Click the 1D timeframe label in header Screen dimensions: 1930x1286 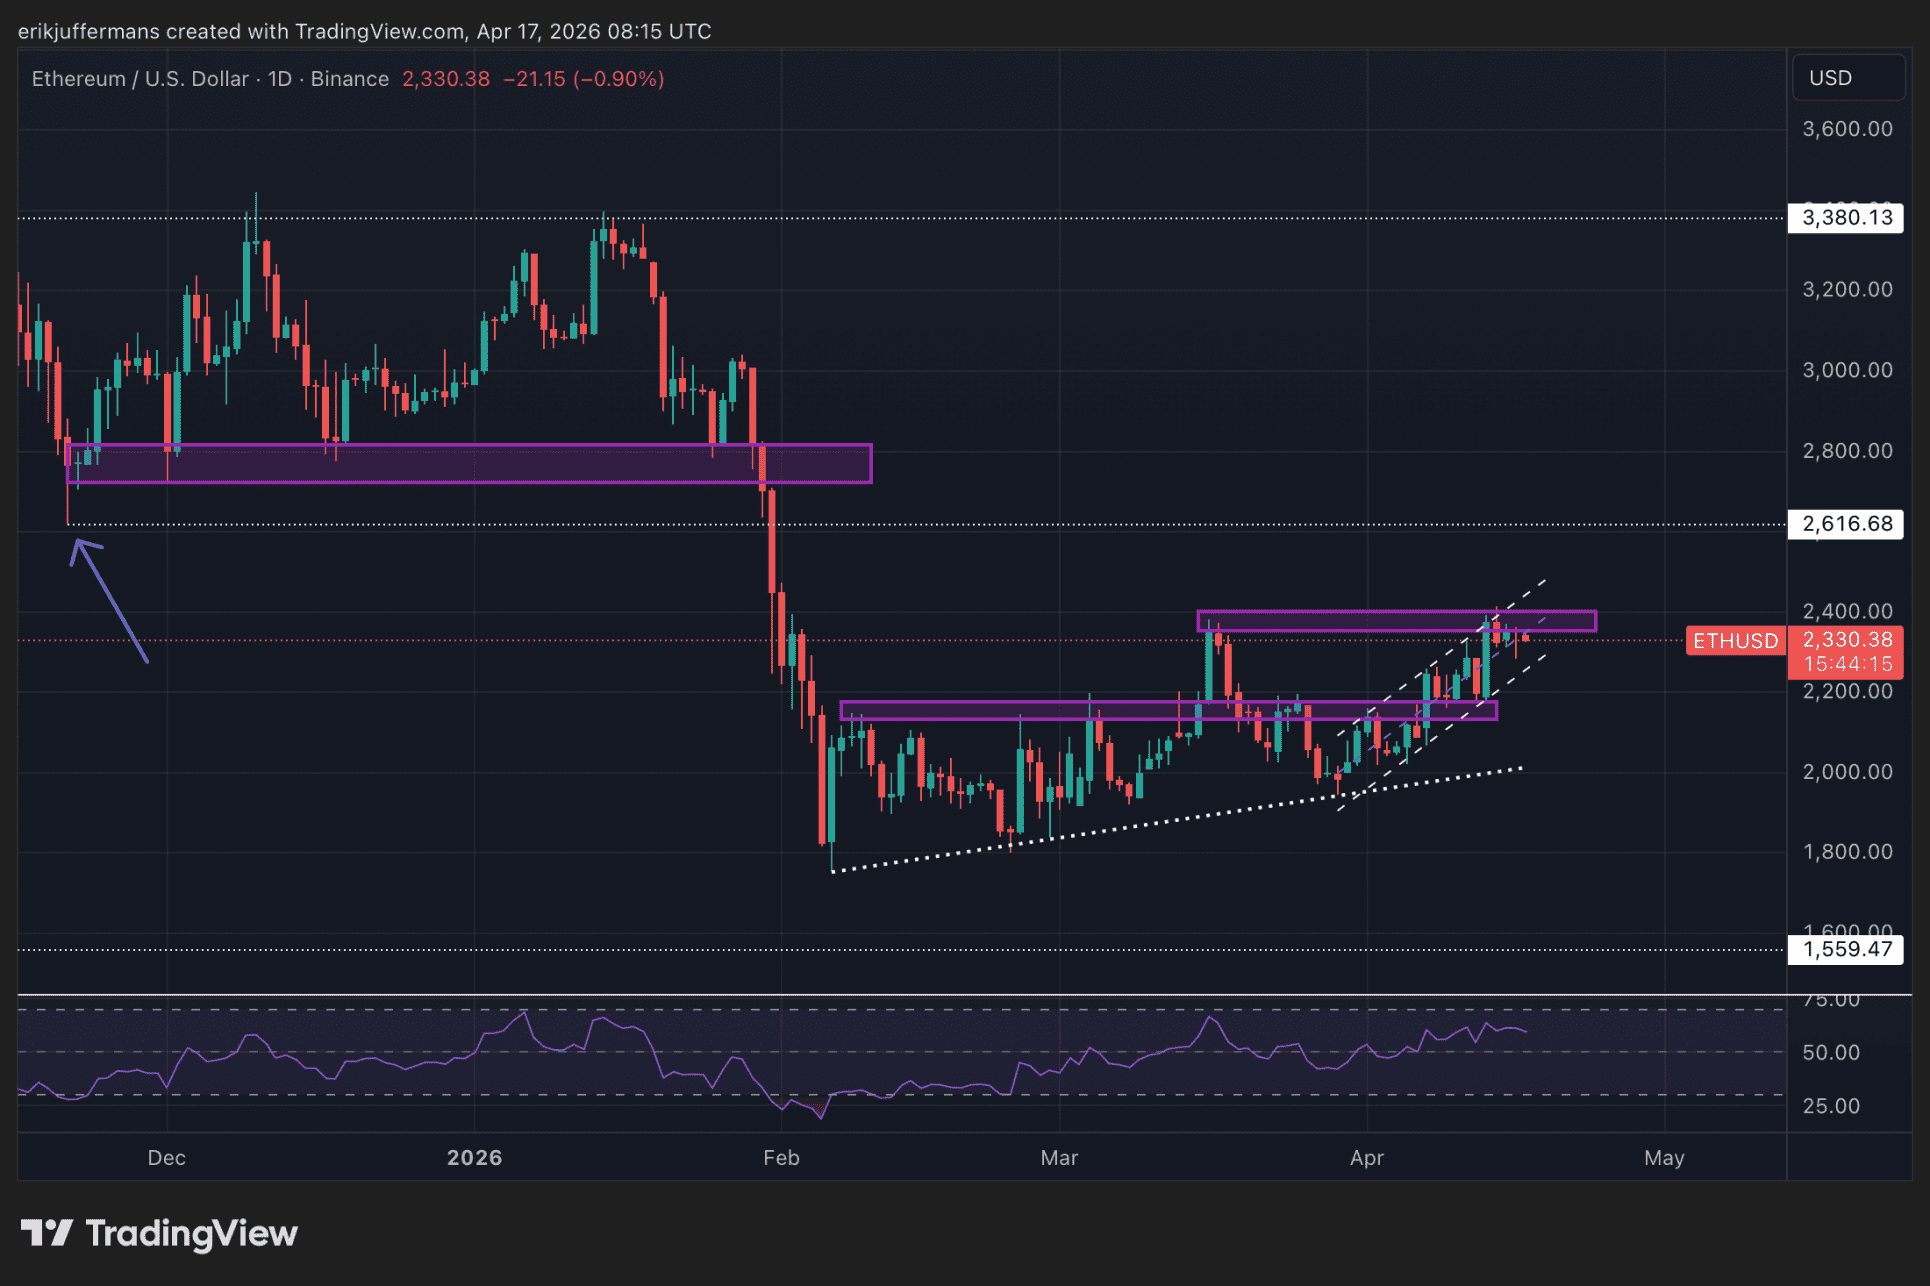(280, 79)
